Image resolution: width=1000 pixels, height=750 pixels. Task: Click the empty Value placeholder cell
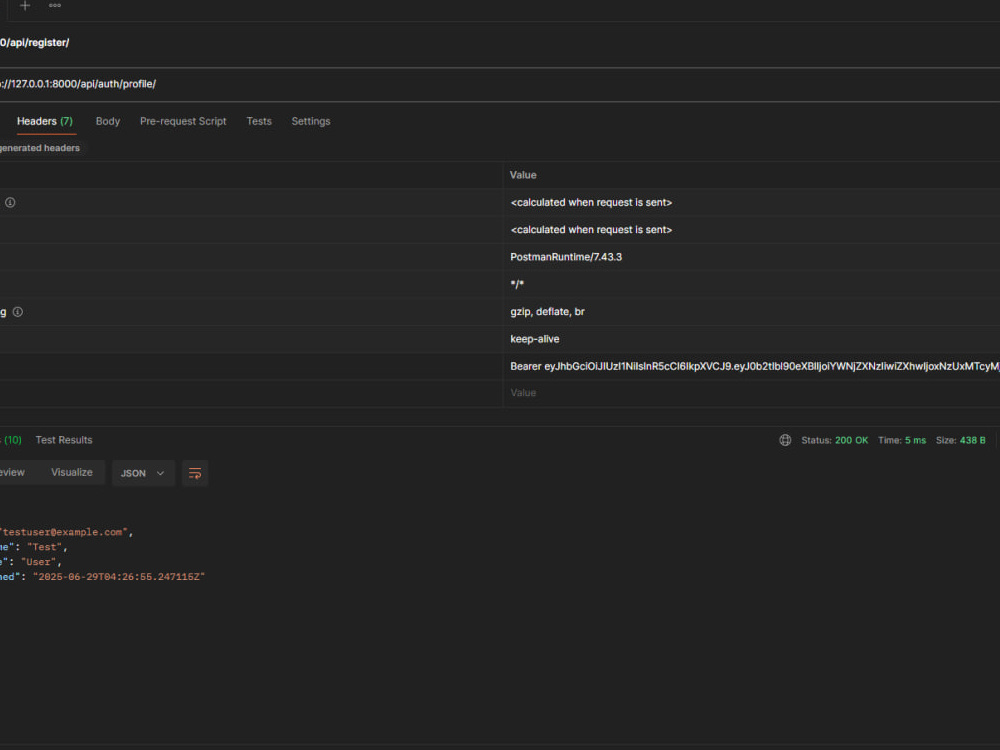[x=751, y=393]
